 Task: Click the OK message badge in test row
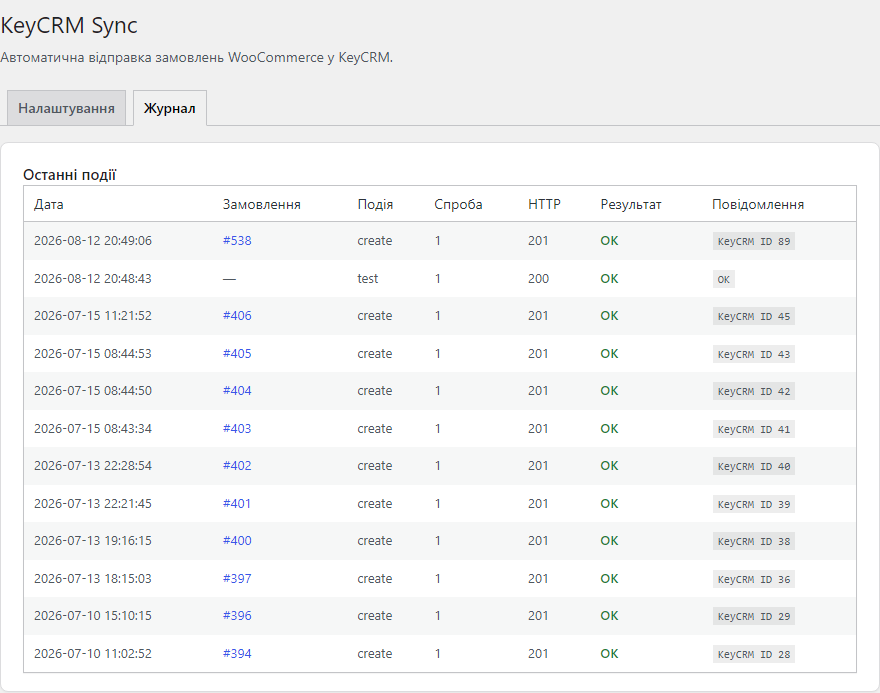(x=724, y=279)
